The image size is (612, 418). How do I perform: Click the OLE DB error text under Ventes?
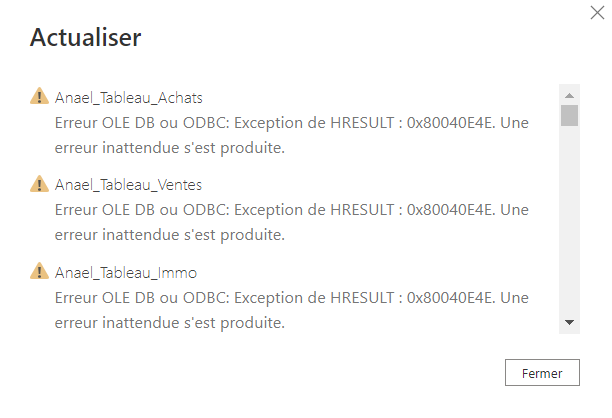[x=292, y=222]
